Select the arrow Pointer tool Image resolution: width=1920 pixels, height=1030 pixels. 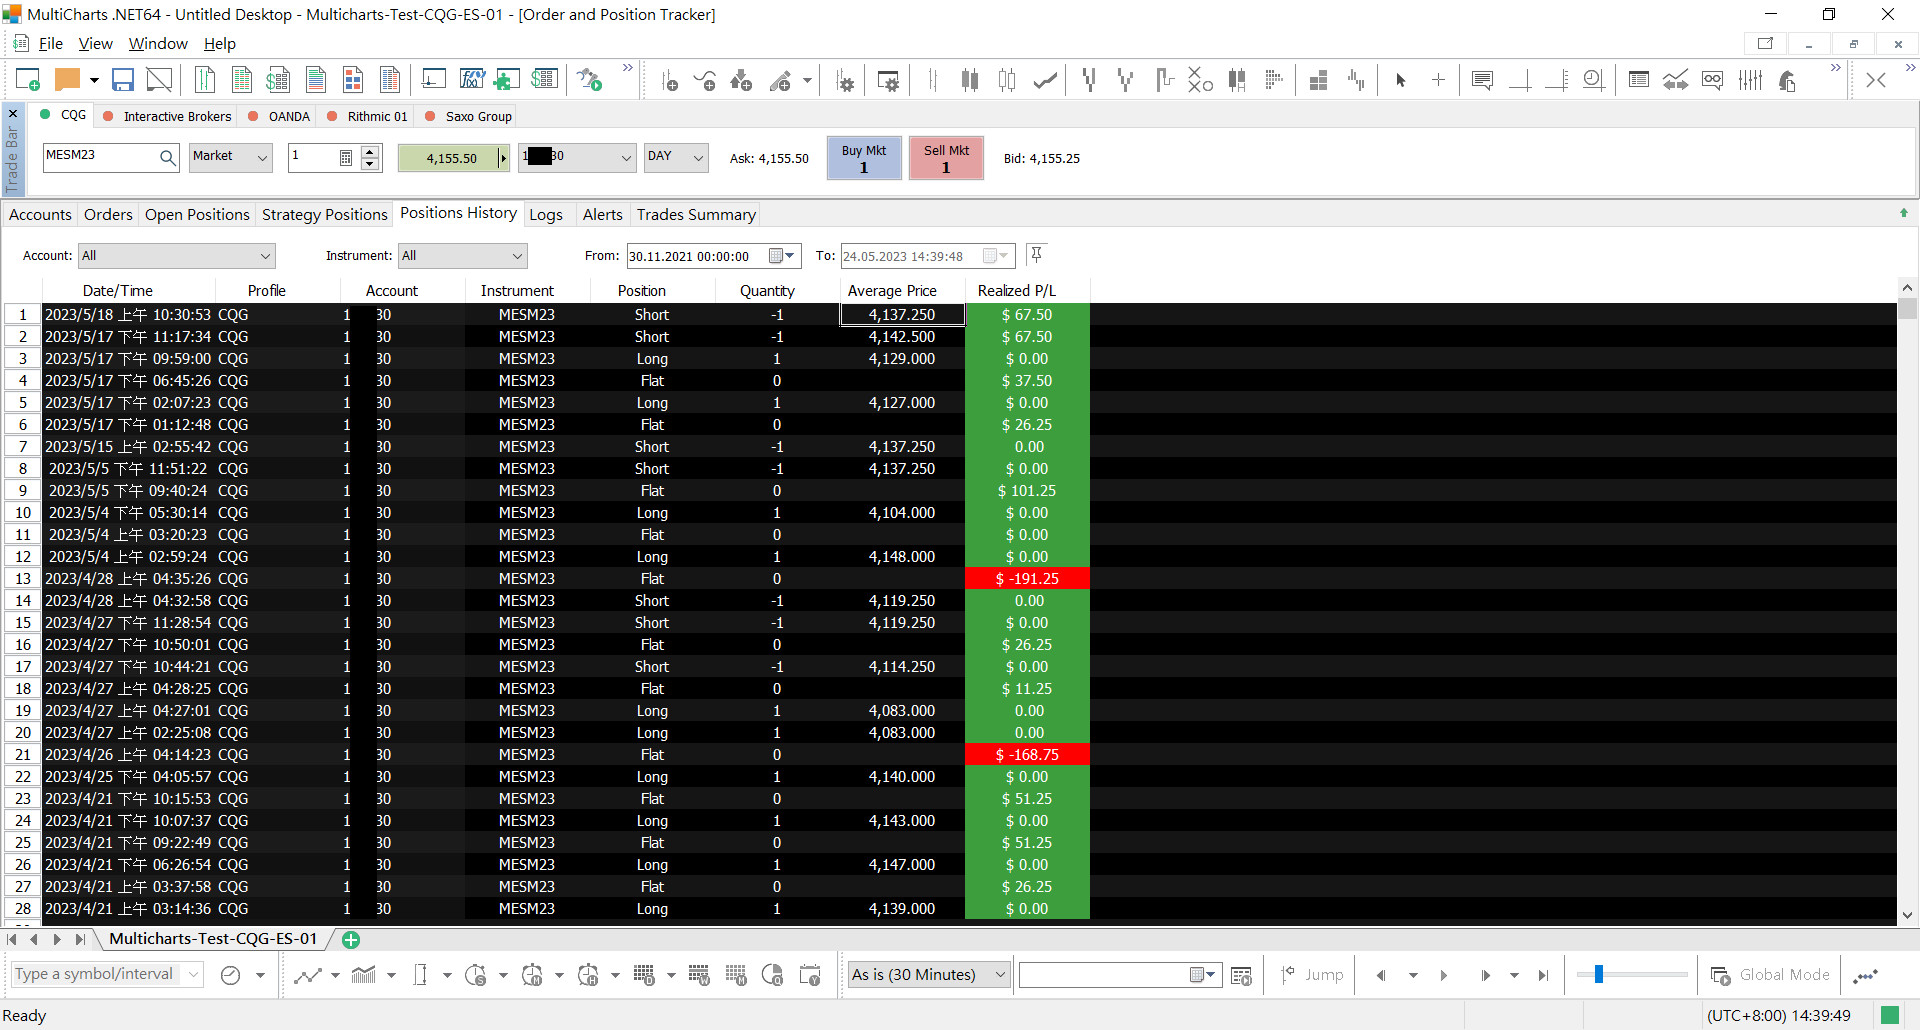pos(1401,80)
